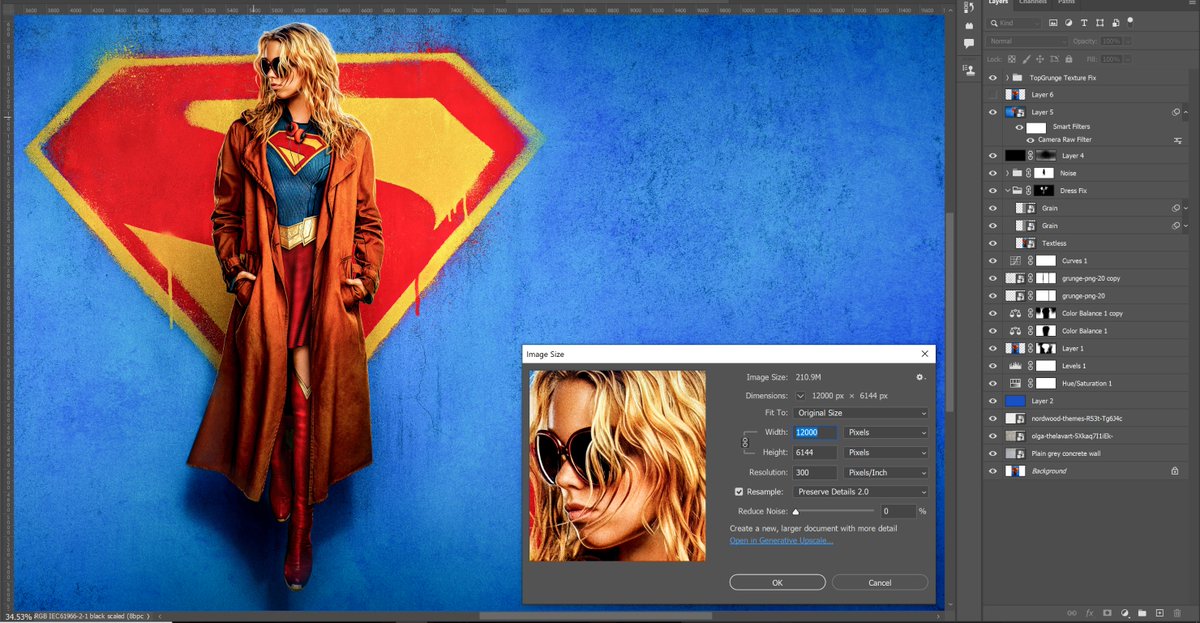Screen dimensions: 1200x623
Task: Hide Camera Raw Filter eye
Action: click(x=1029, y=140)
